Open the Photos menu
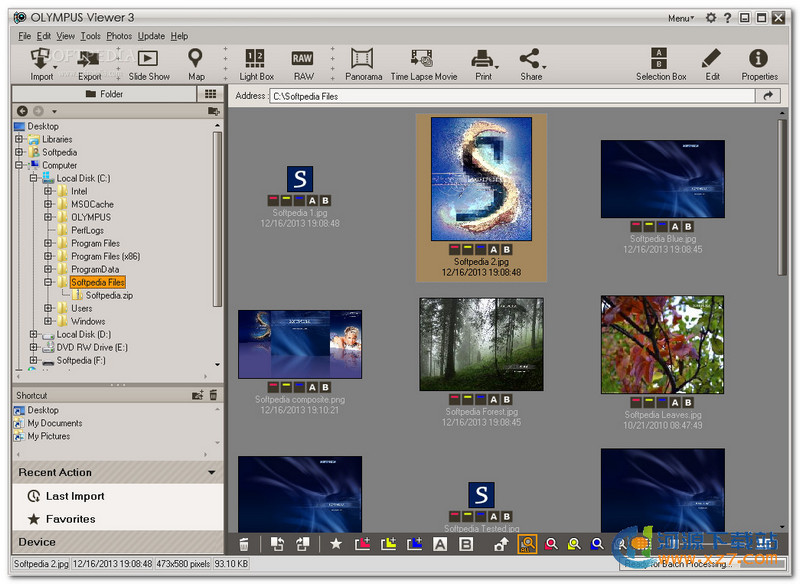Screen dimensions: 800x584 [x=119, y=35]
